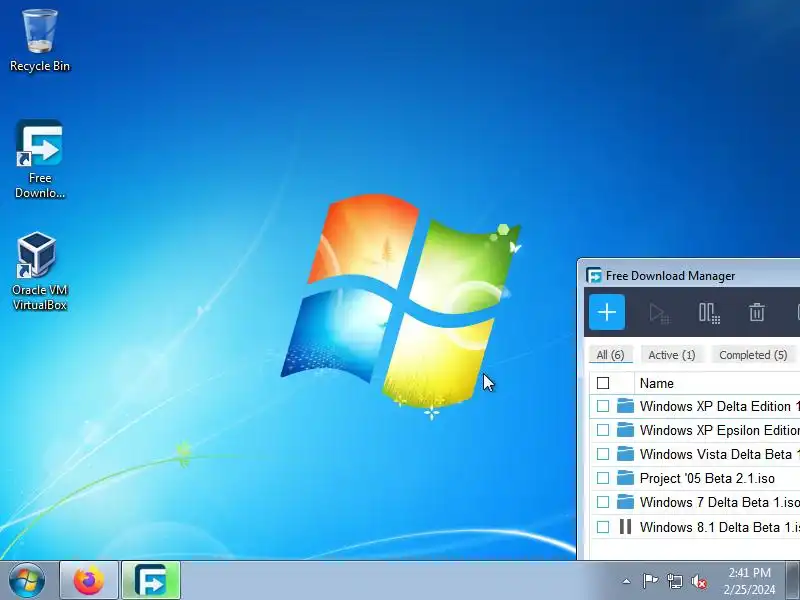Click folder icon for Windows XP Epsilon Edition
800x600 pixels.
pyautogui.click(x=625, y=430)
